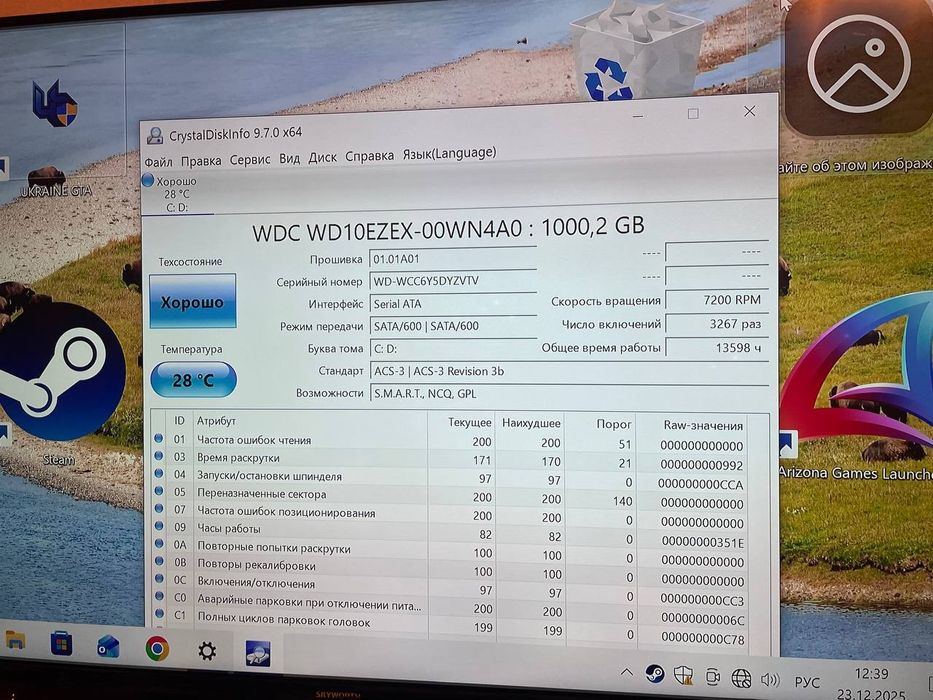Select the Повторные попытки раскрутки row
The image size is (933, 700).
(450, 552)
